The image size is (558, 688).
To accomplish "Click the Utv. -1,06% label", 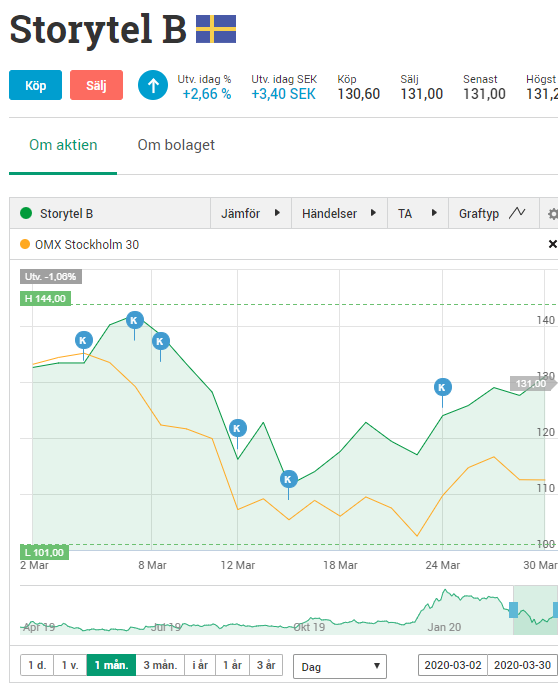I will point(50,277).
